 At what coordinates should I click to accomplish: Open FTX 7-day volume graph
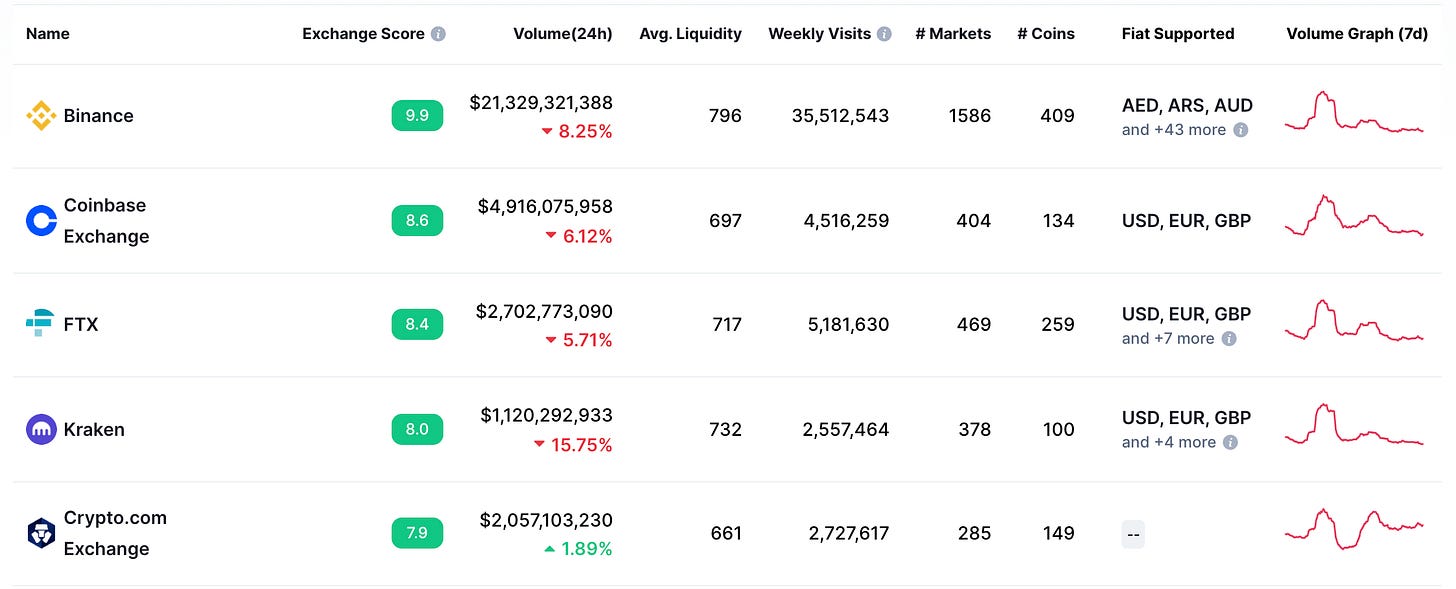tap(1354, 322)
